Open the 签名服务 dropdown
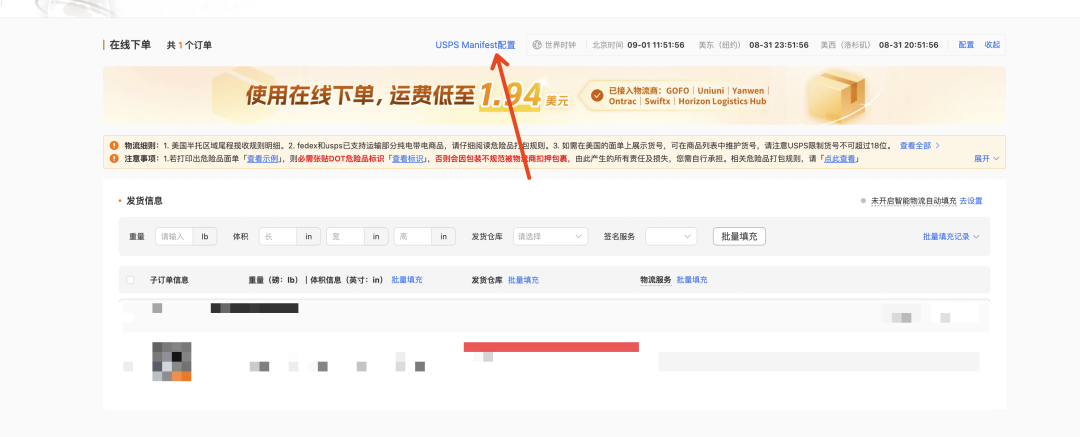 (671, 236)
